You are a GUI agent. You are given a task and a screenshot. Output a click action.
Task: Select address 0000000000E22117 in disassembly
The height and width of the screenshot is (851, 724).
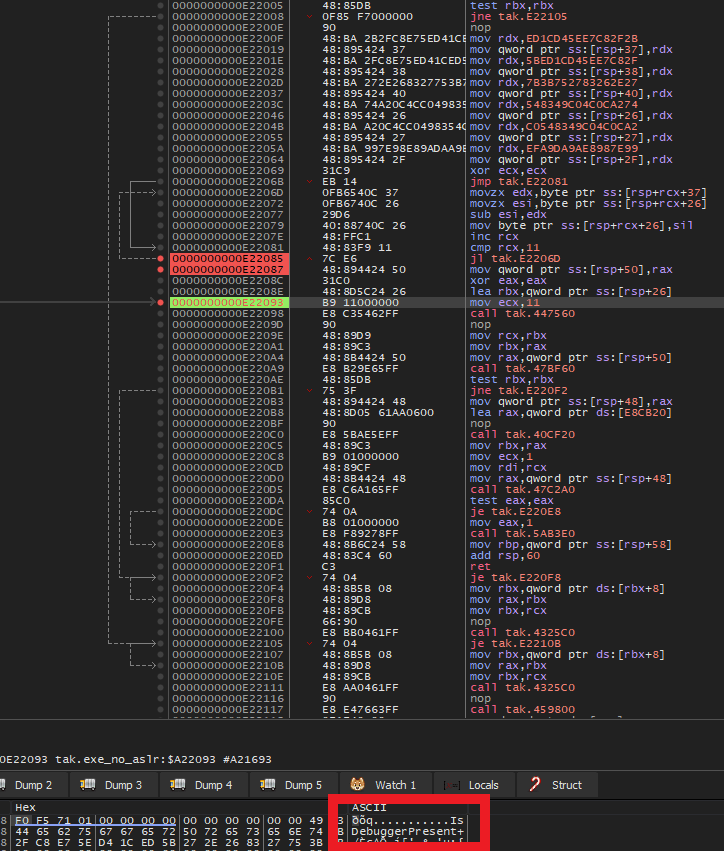pos(228,709)
